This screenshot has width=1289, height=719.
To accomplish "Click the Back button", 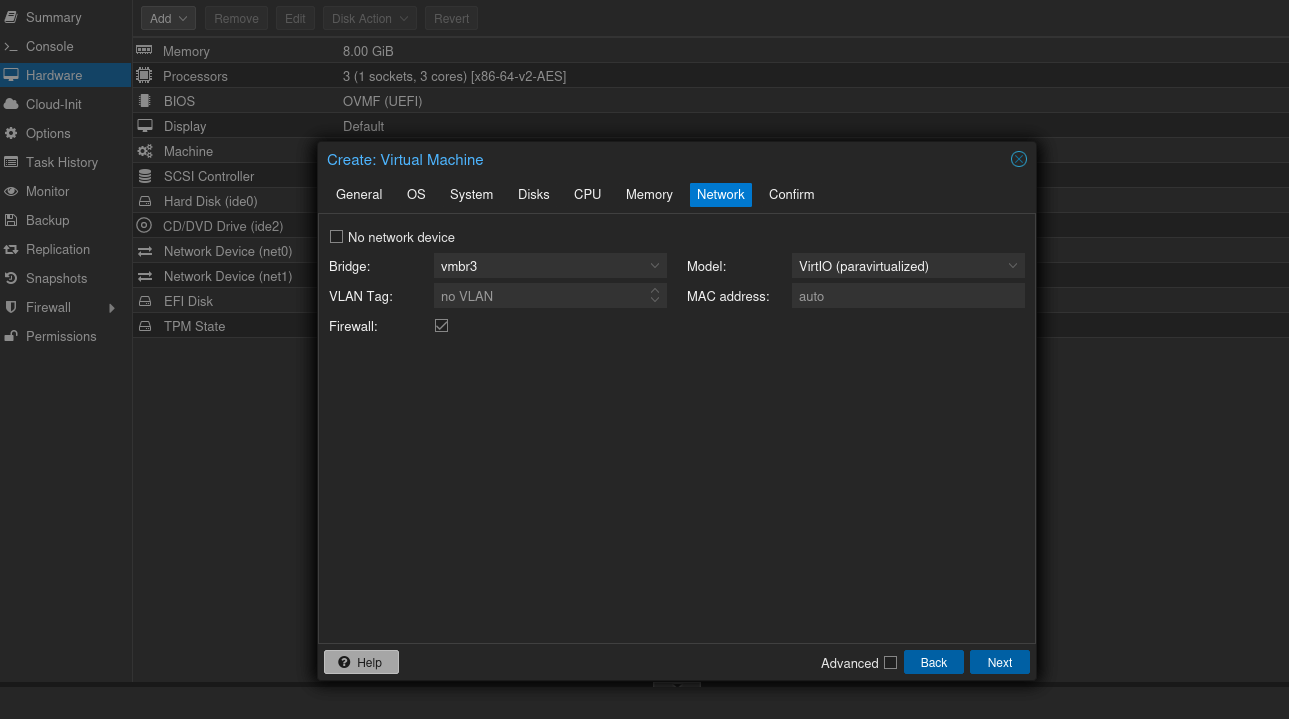I will [934, 662].
